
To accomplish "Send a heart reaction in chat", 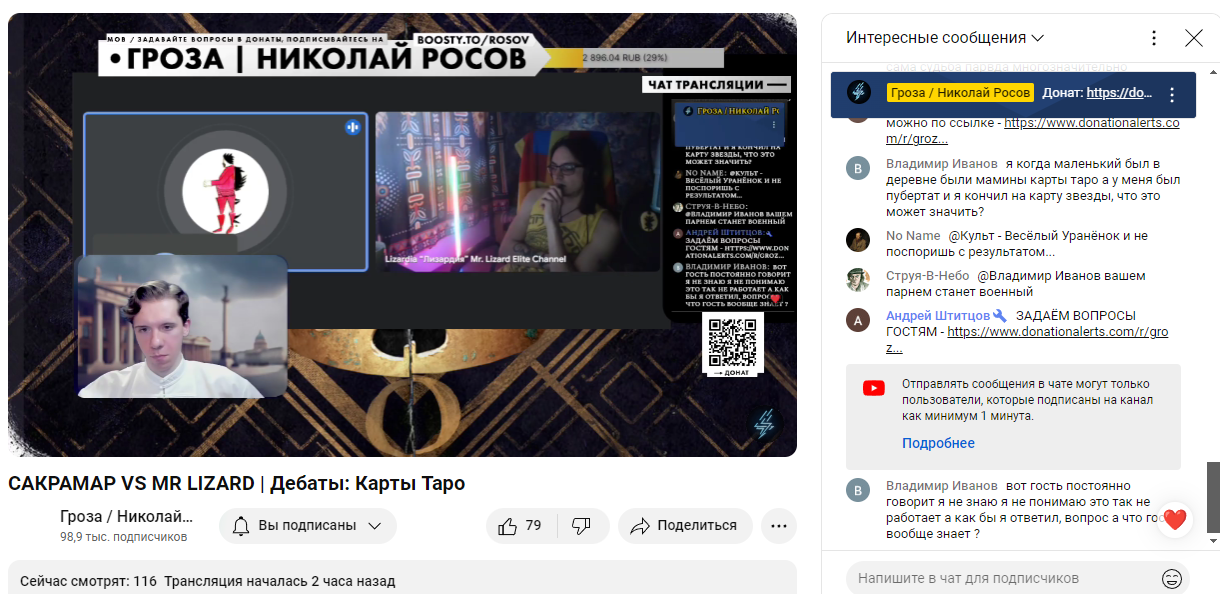I will coord(1175,520).
